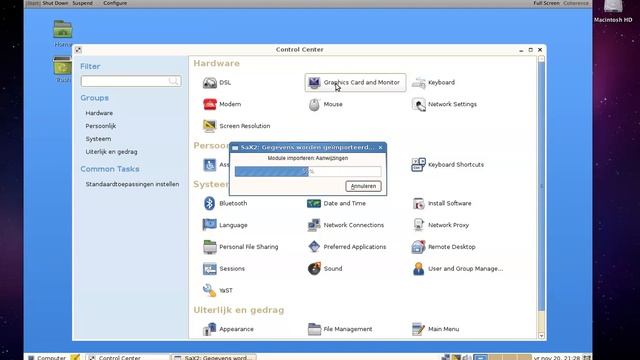Select the Persoonlijk group in sidebar
The image size is (640, 360).
101,126
